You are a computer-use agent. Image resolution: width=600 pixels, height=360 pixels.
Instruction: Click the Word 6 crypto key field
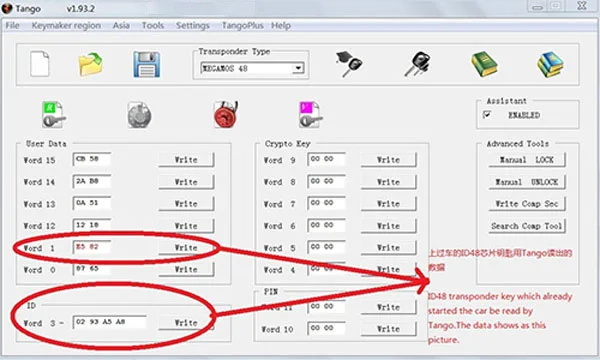pyautogui.click(x=326, y=225)
